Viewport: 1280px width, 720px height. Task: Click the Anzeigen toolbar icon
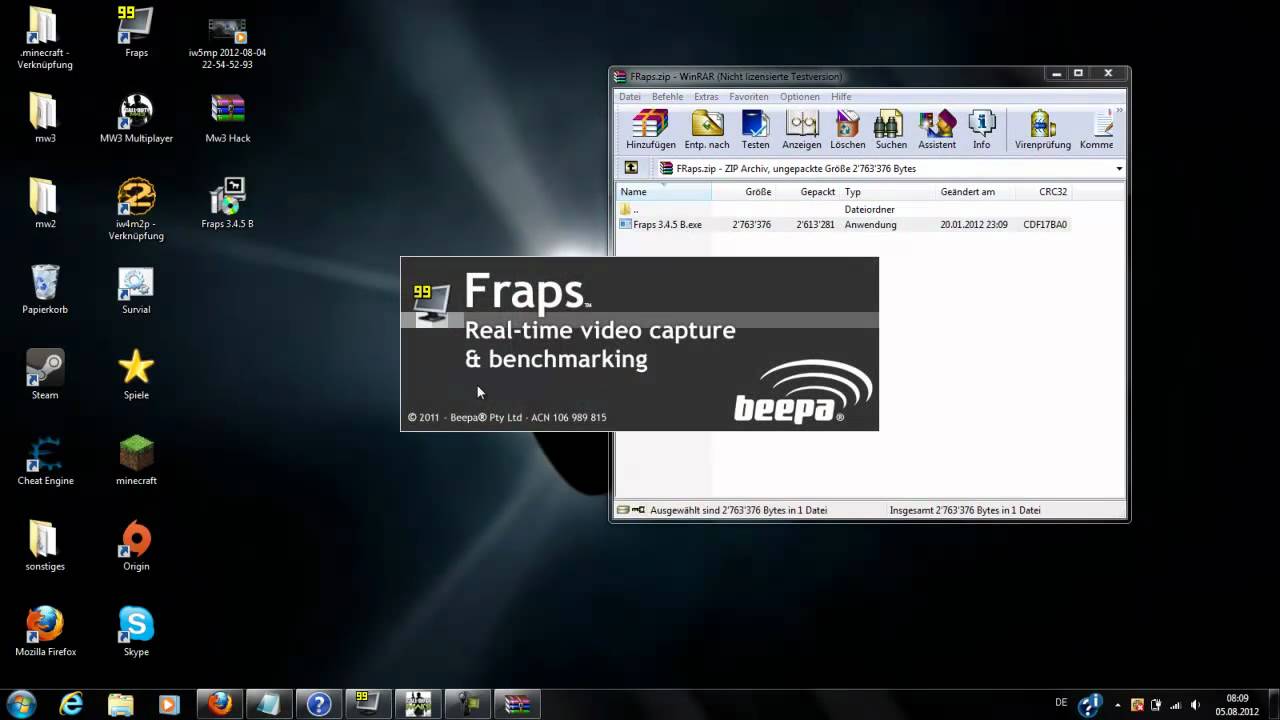click(x=802, y=130)
